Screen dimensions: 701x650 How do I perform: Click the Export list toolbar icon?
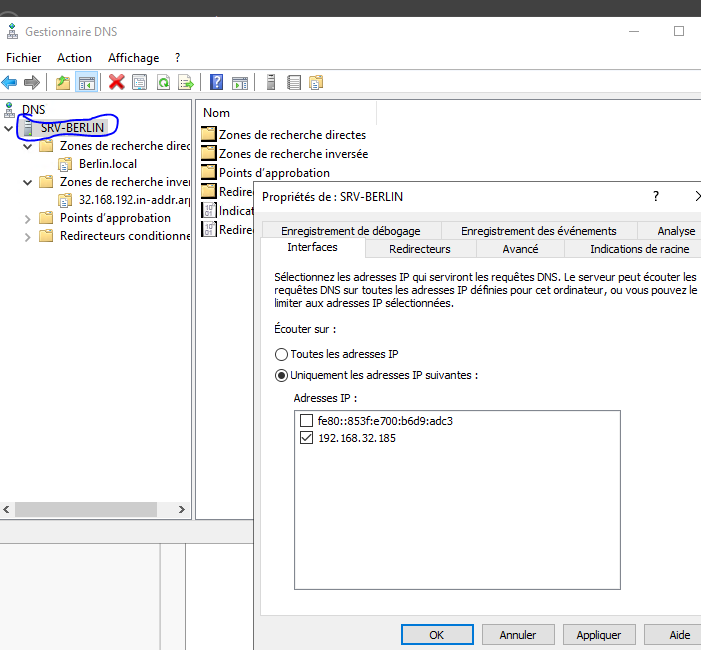coord(184,82)
